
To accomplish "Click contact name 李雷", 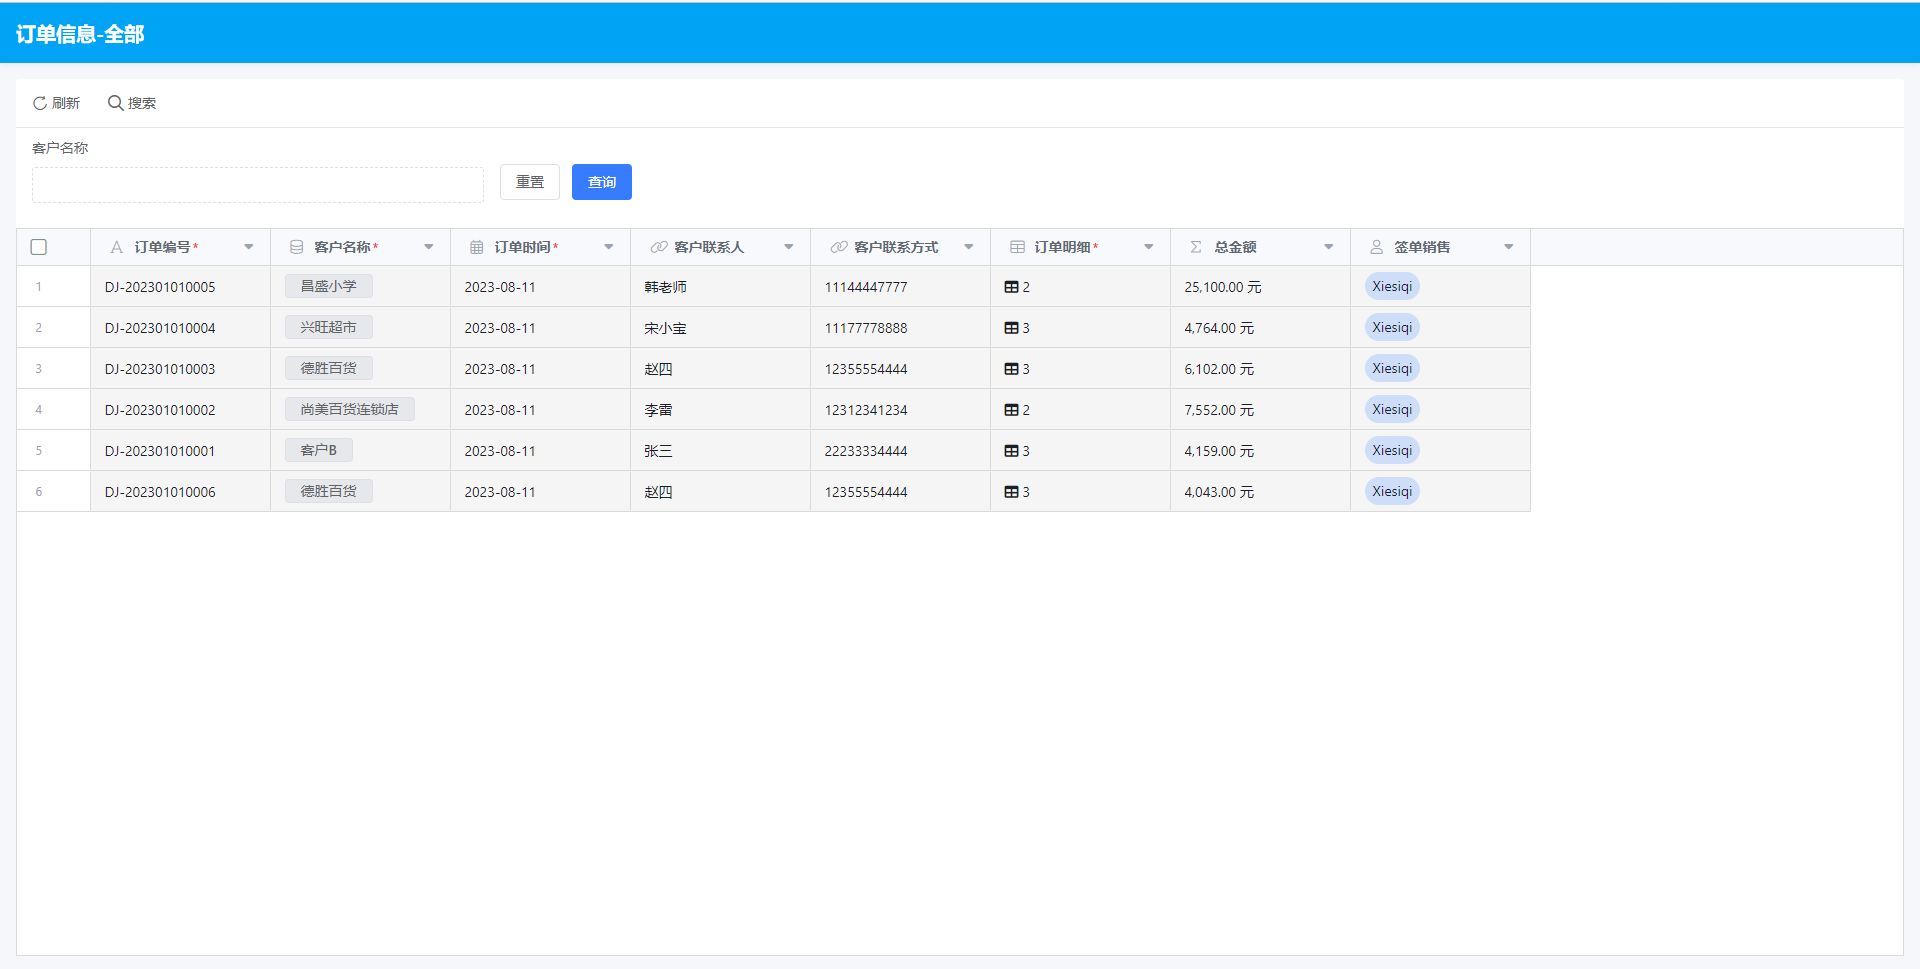I will click(x=658, y=410).
